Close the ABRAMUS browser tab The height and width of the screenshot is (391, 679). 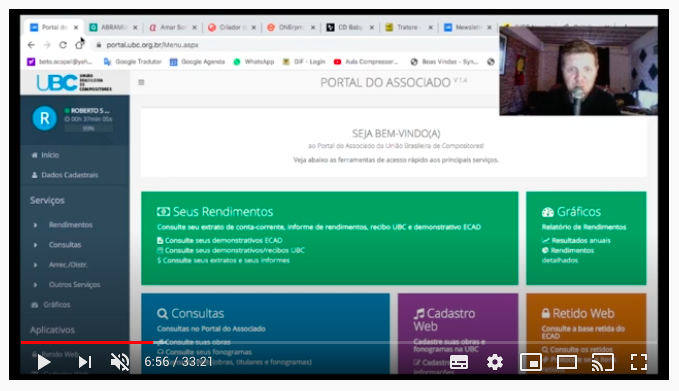pyautogui.click(x=135, y=27)
